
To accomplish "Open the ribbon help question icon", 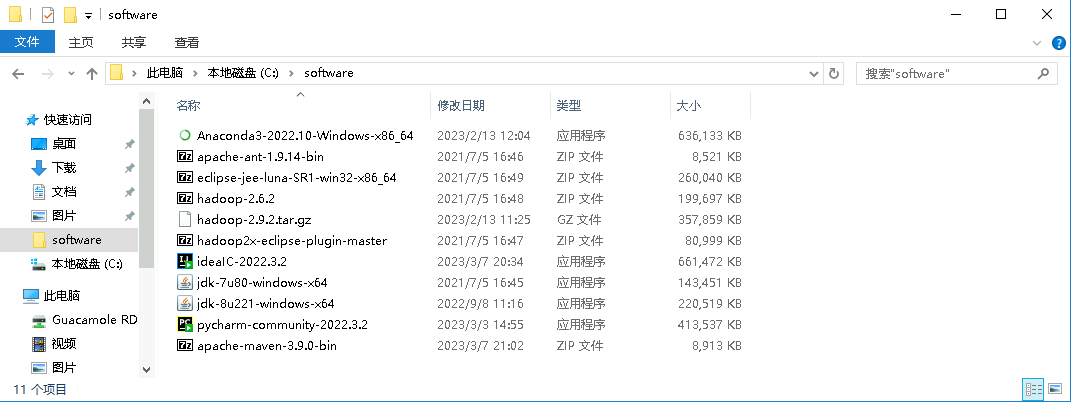I will (1057, 42).
